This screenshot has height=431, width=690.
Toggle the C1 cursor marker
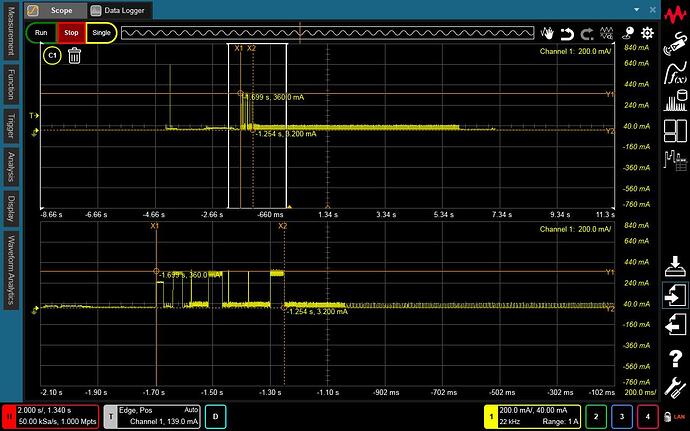click(x=51, y=55)
